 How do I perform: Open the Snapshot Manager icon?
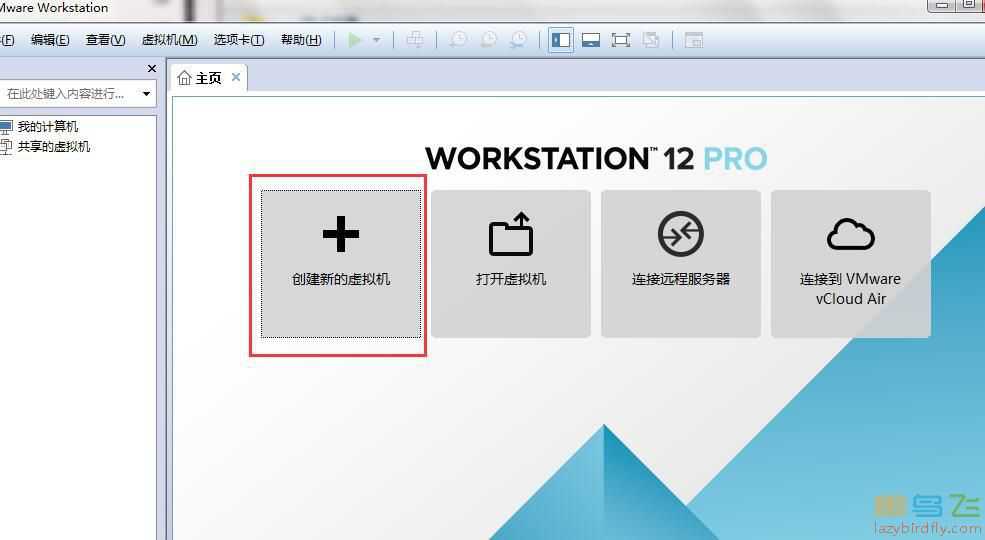(x=519, y=40)
